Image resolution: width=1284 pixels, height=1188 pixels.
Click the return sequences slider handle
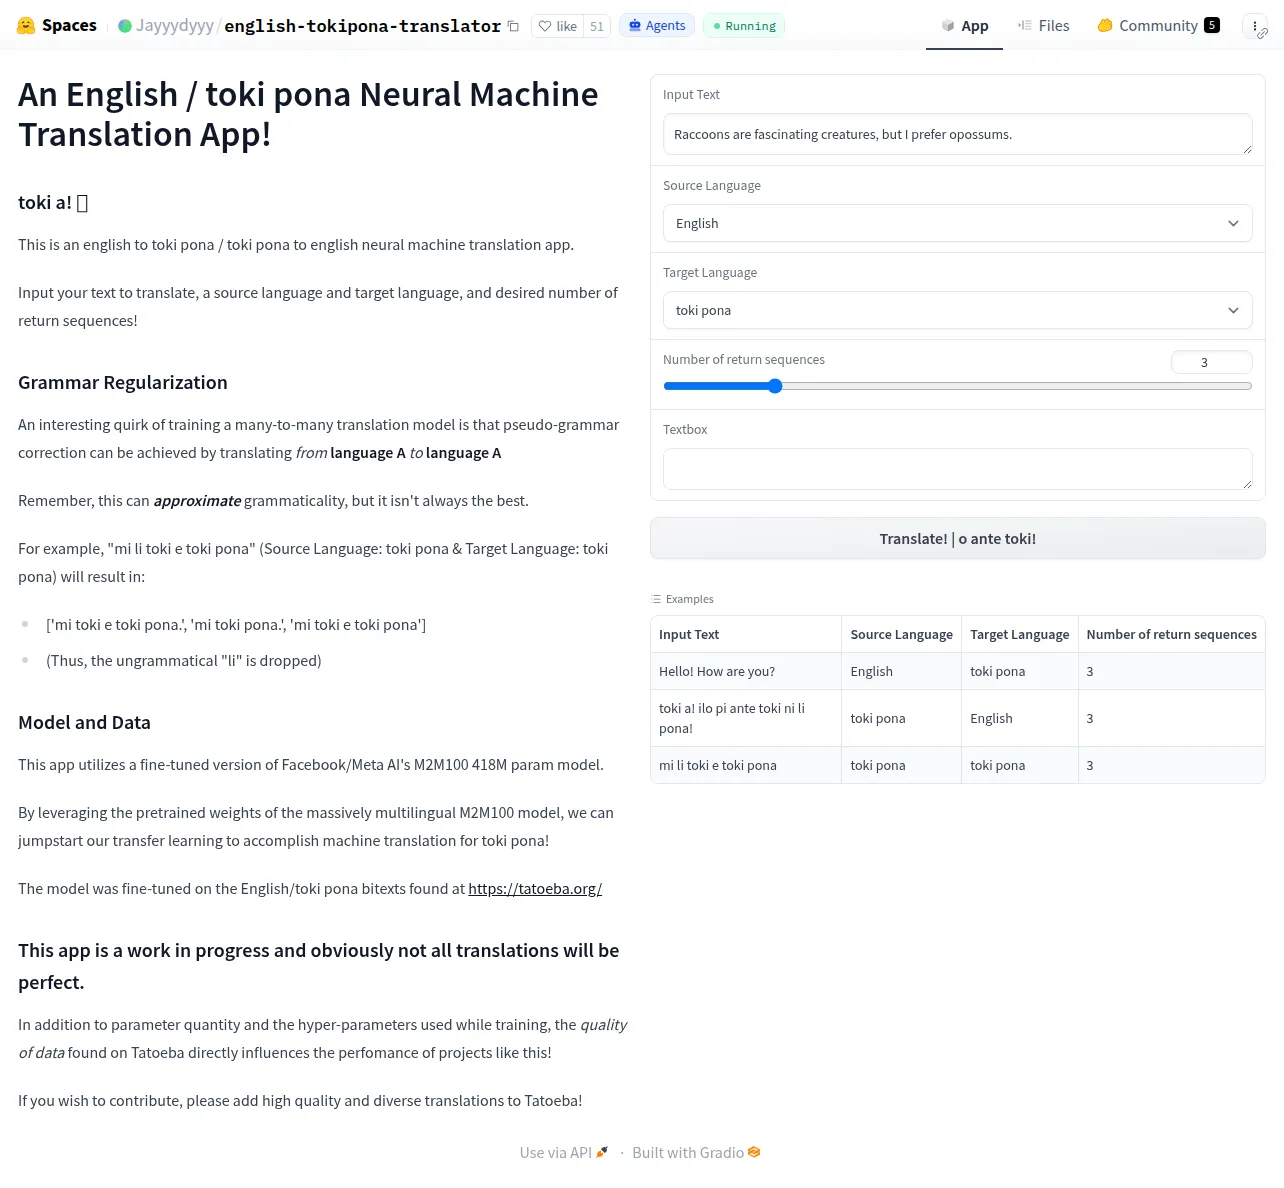coord(775,386)
